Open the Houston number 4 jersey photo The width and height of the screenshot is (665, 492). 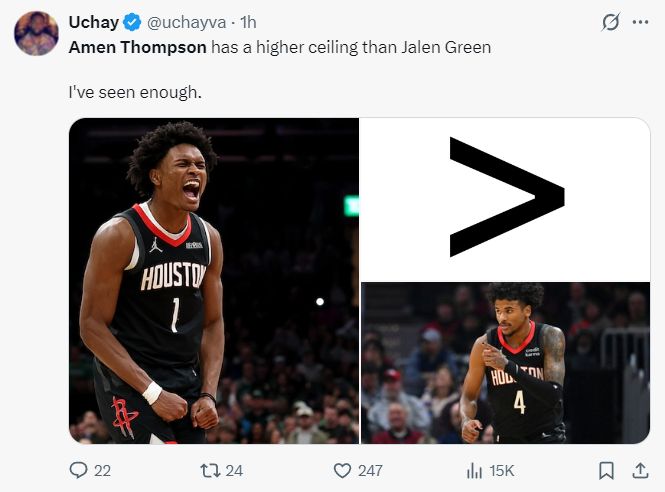pos(505,363)
